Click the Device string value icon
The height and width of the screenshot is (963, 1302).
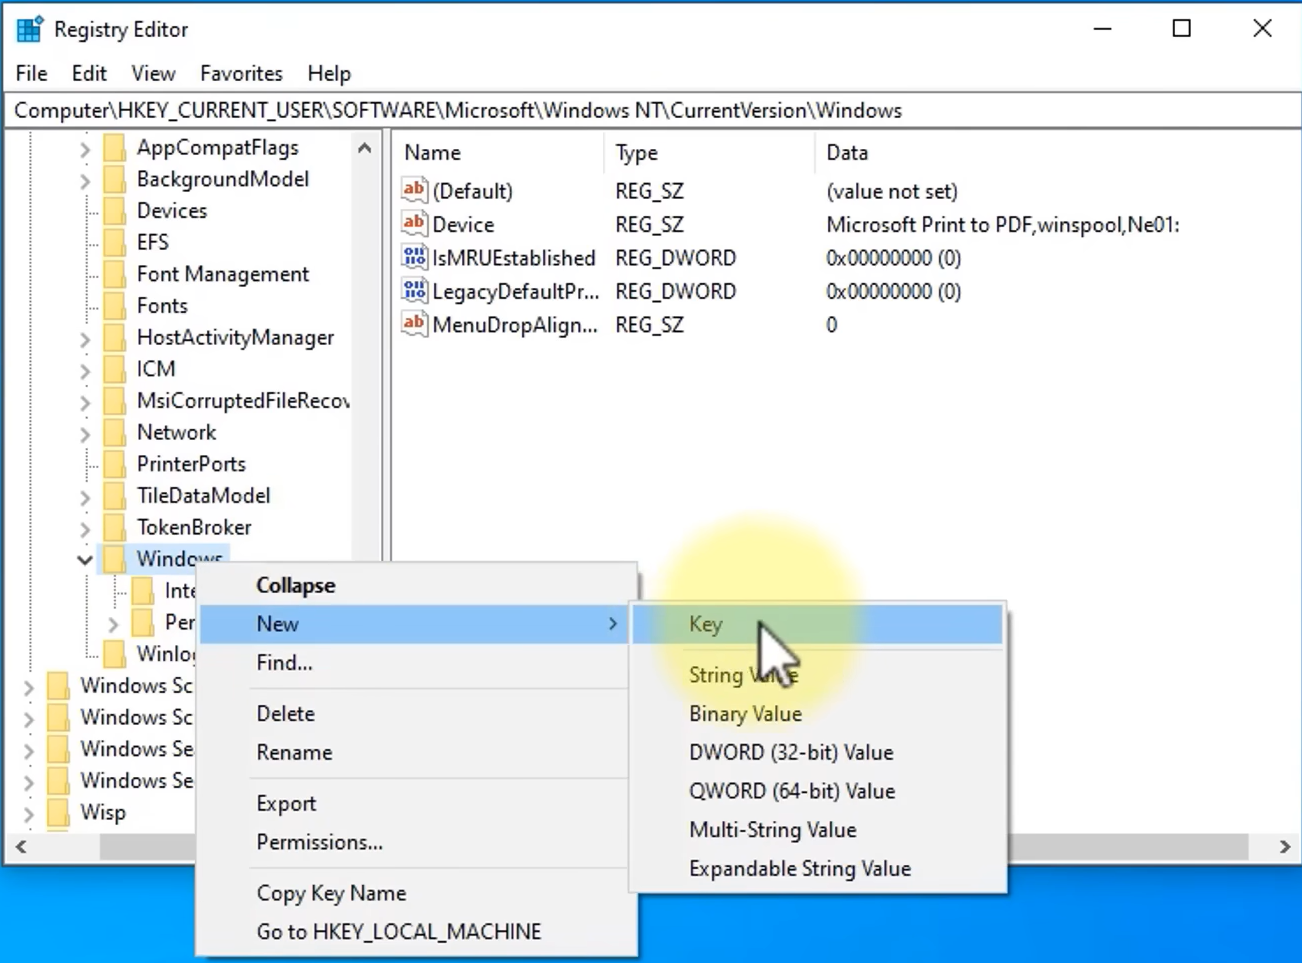tap(414, 224)
